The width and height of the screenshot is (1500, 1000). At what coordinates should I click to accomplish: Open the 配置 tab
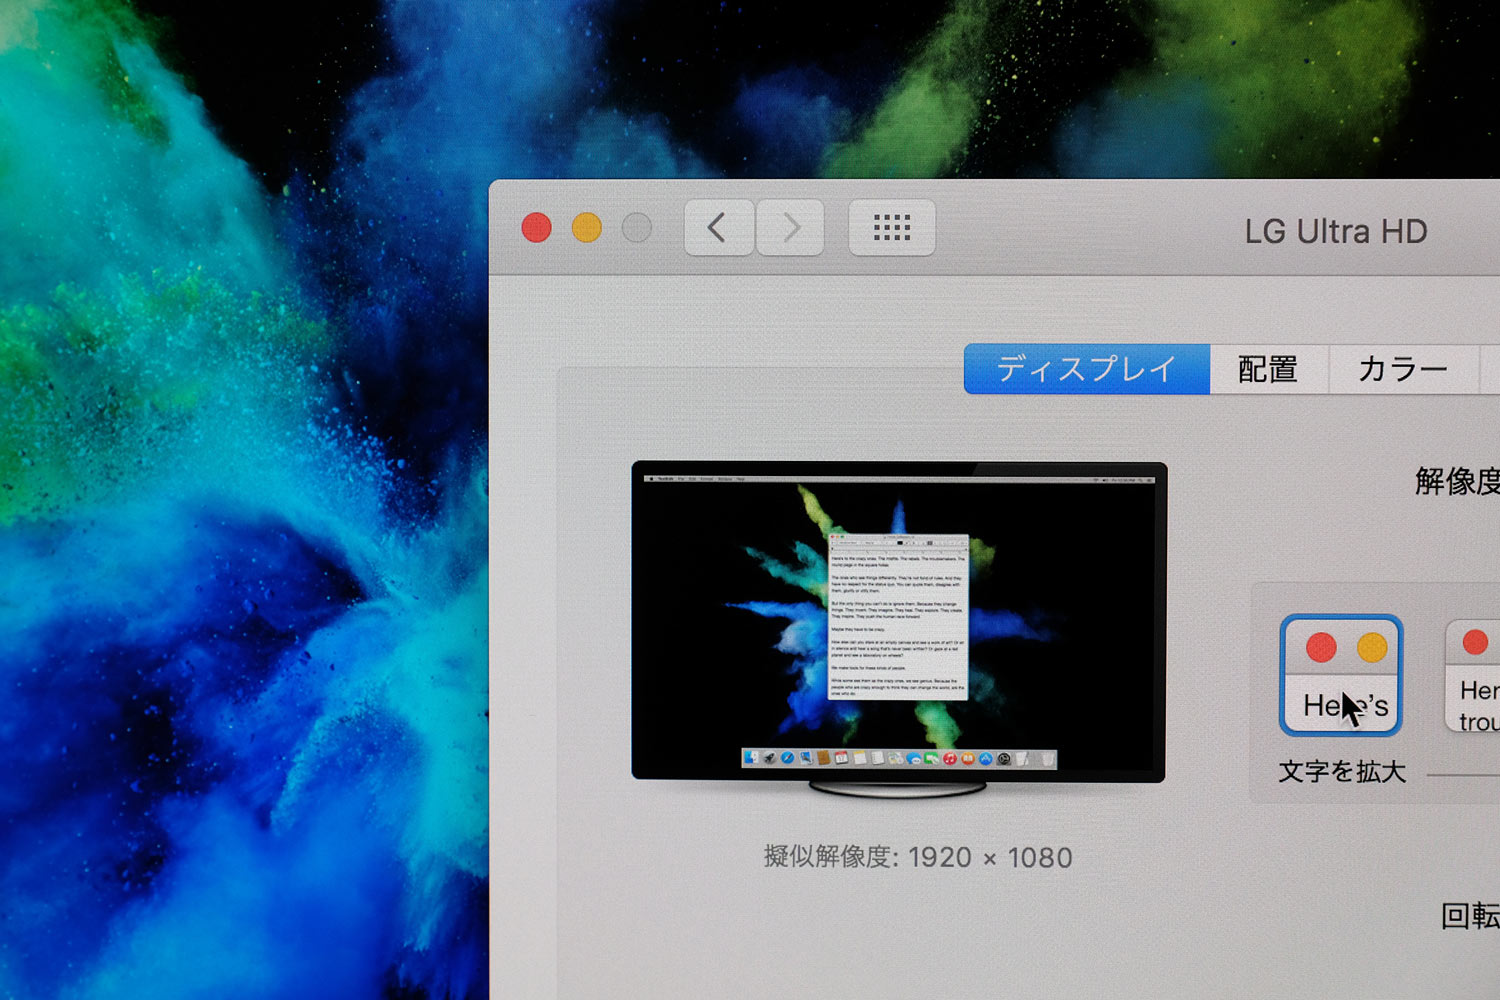(x=1269, y=369)
